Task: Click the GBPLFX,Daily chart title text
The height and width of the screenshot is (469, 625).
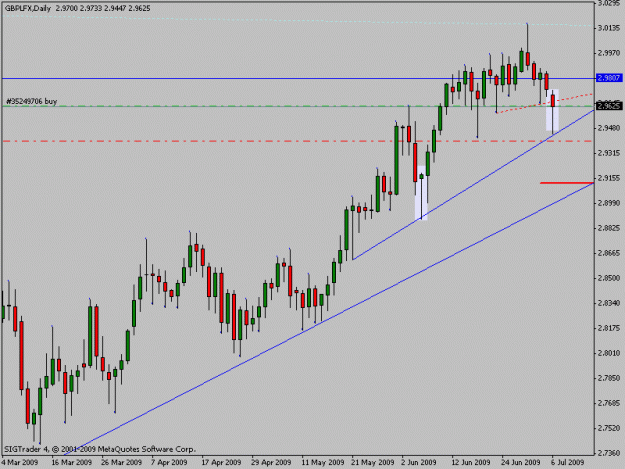Action: pos(28,8)
